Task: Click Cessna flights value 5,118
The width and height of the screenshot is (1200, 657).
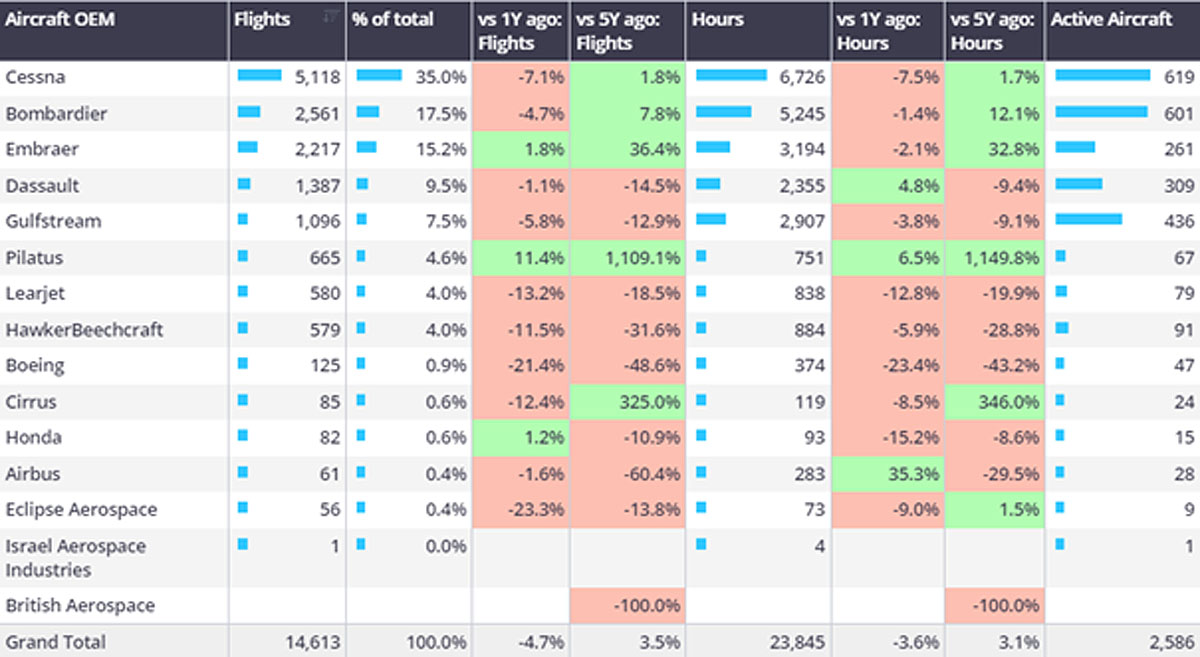Action: (x=318, y=77)
